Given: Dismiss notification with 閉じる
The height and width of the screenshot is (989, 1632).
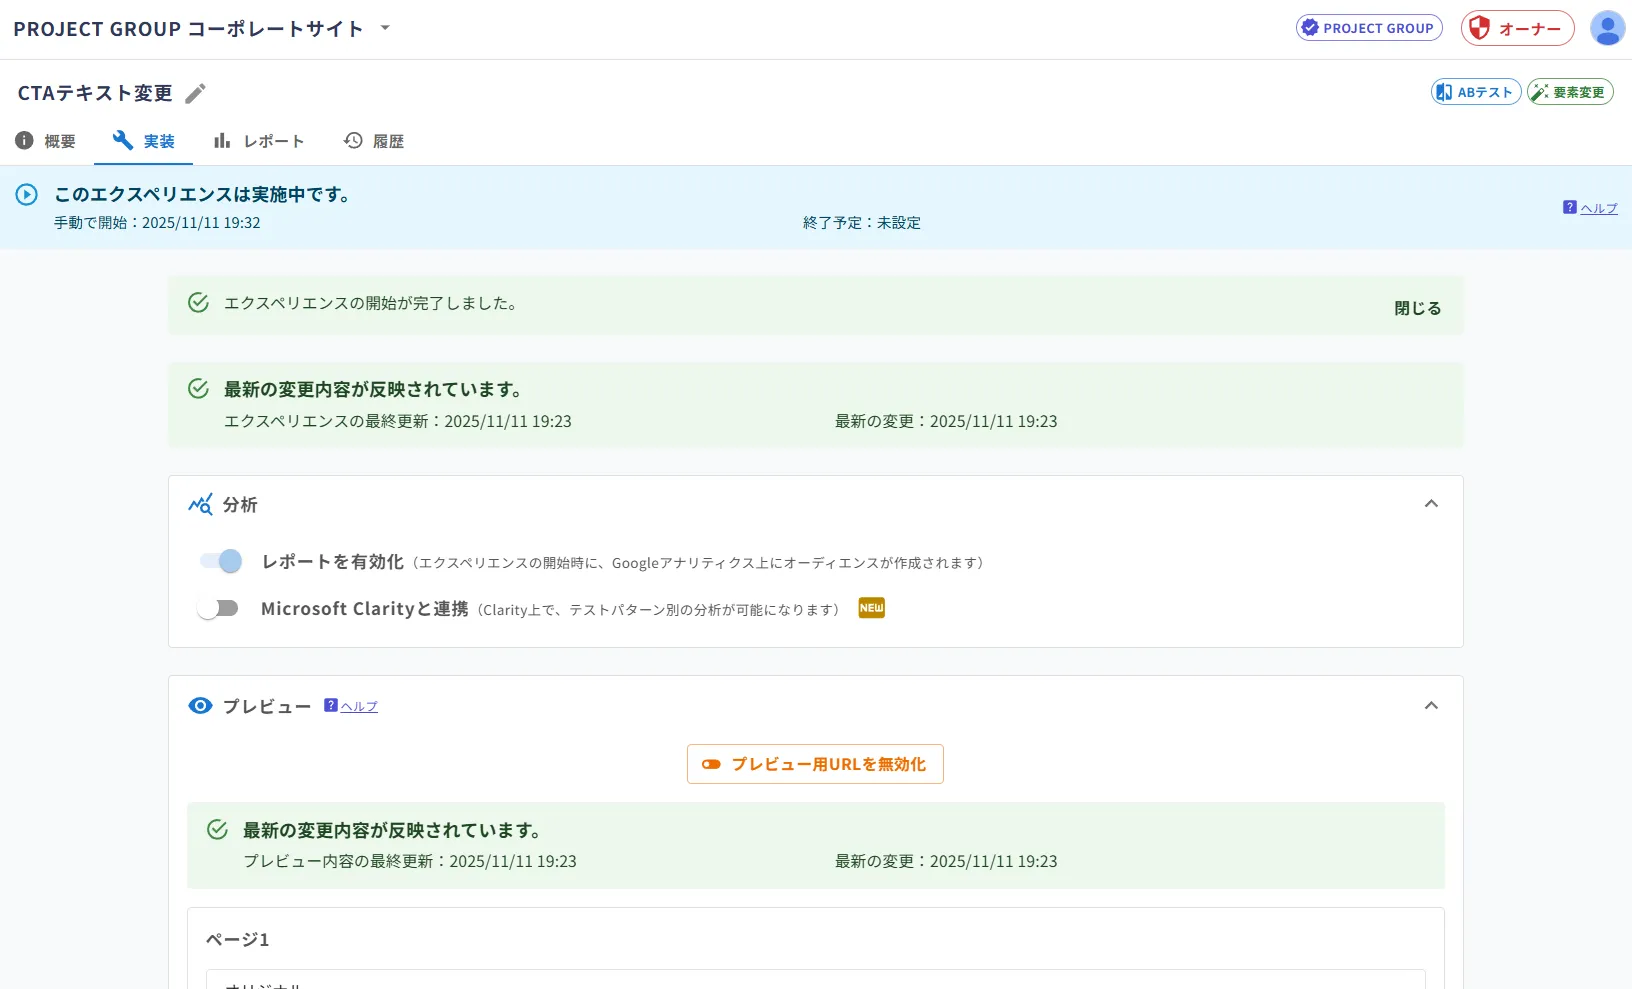Looking at the screenshot, I should (x=1417, y=308).
